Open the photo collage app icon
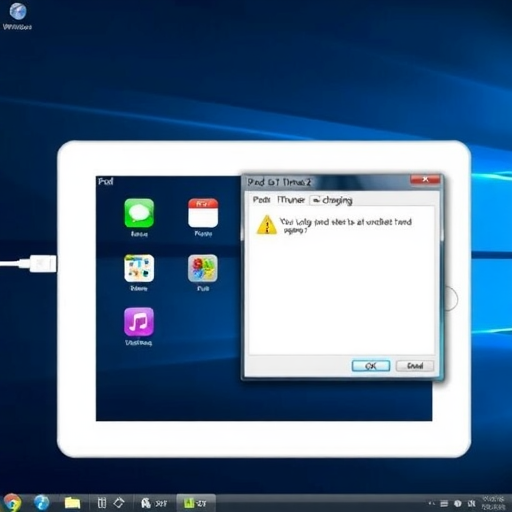Viewport: 512px width, 512px height. click(x=139, y=268)
